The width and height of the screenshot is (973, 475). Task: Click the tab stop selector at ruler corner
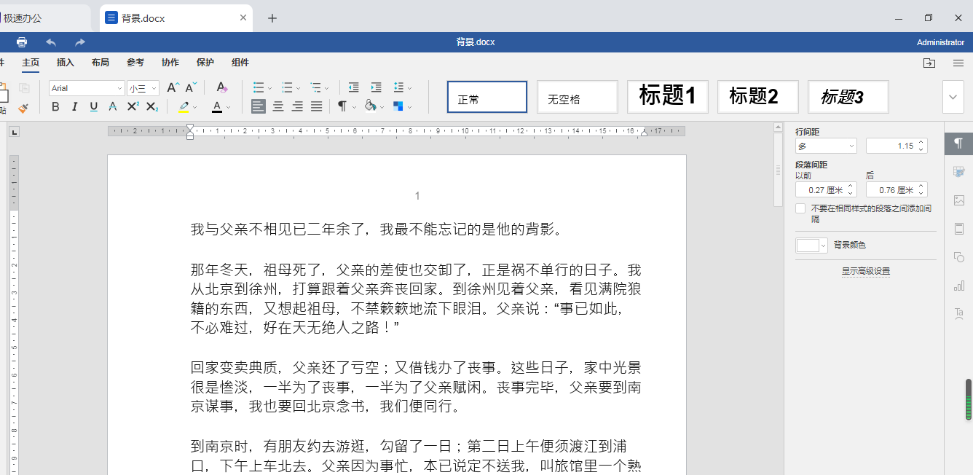[15, 131]
